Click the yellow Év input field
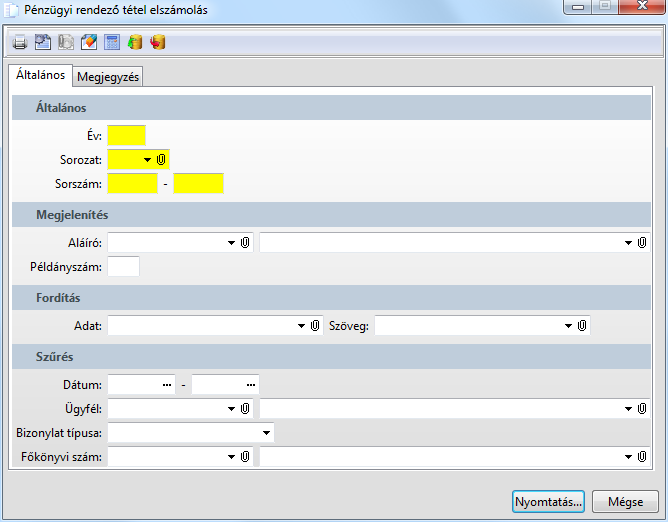 coord(127,136)
